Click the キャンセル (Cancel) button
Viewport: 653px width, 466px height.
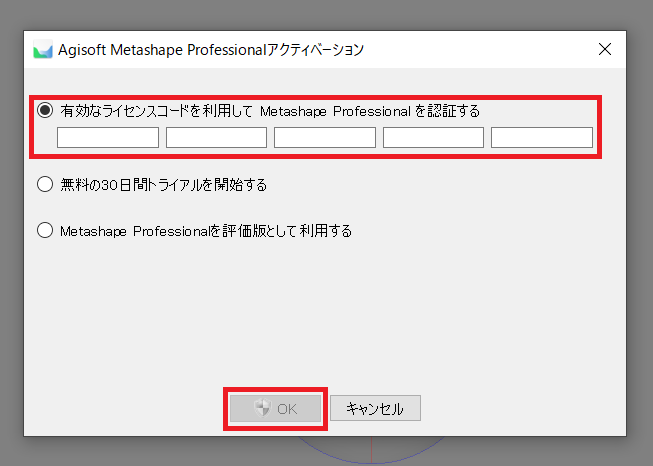coord(375,409)
